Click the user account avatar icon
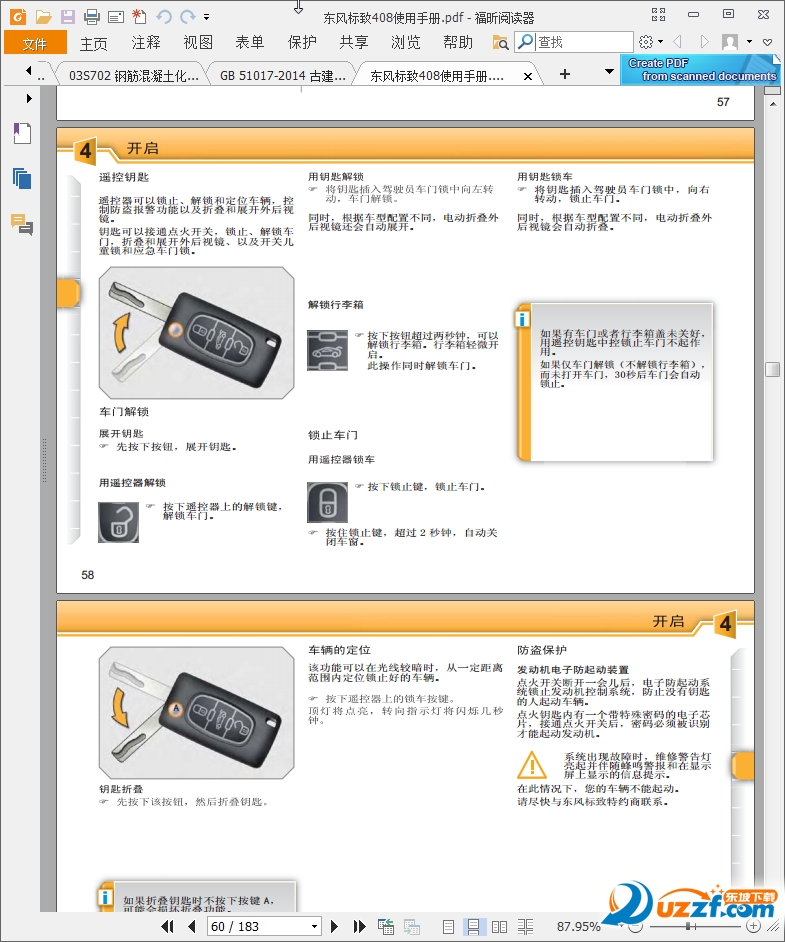 [730, 42]
